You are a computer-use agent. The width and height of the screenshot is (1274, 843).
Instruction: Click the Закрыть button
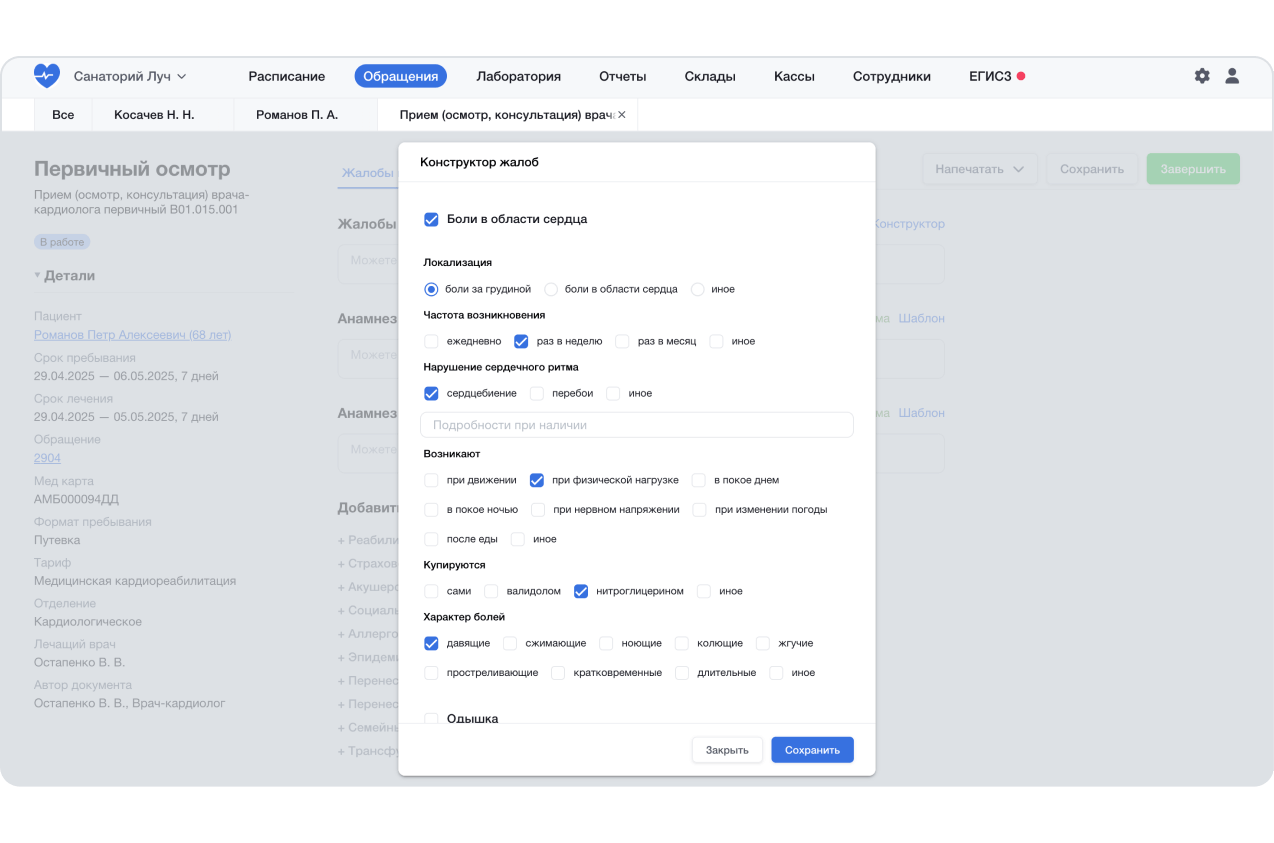727,750
